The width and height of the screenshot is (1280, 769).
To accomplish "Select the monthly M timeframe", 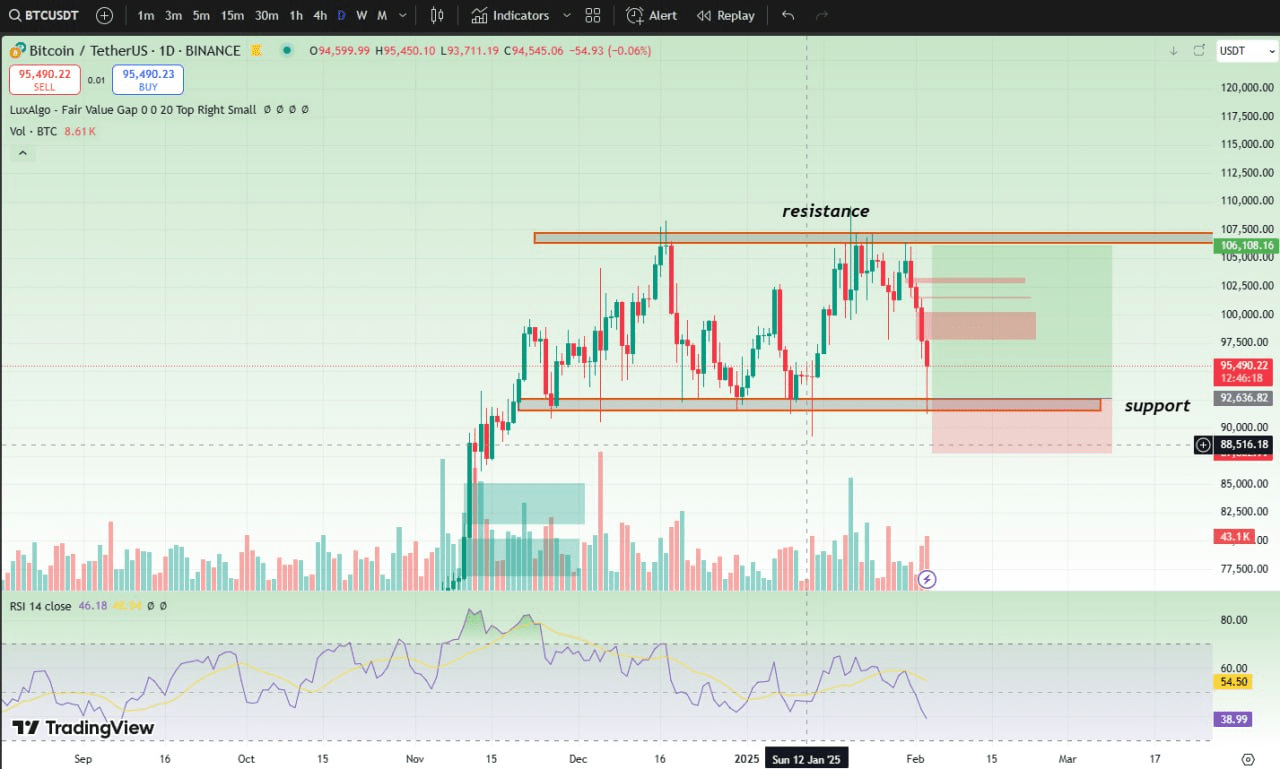I will point(382,16).
